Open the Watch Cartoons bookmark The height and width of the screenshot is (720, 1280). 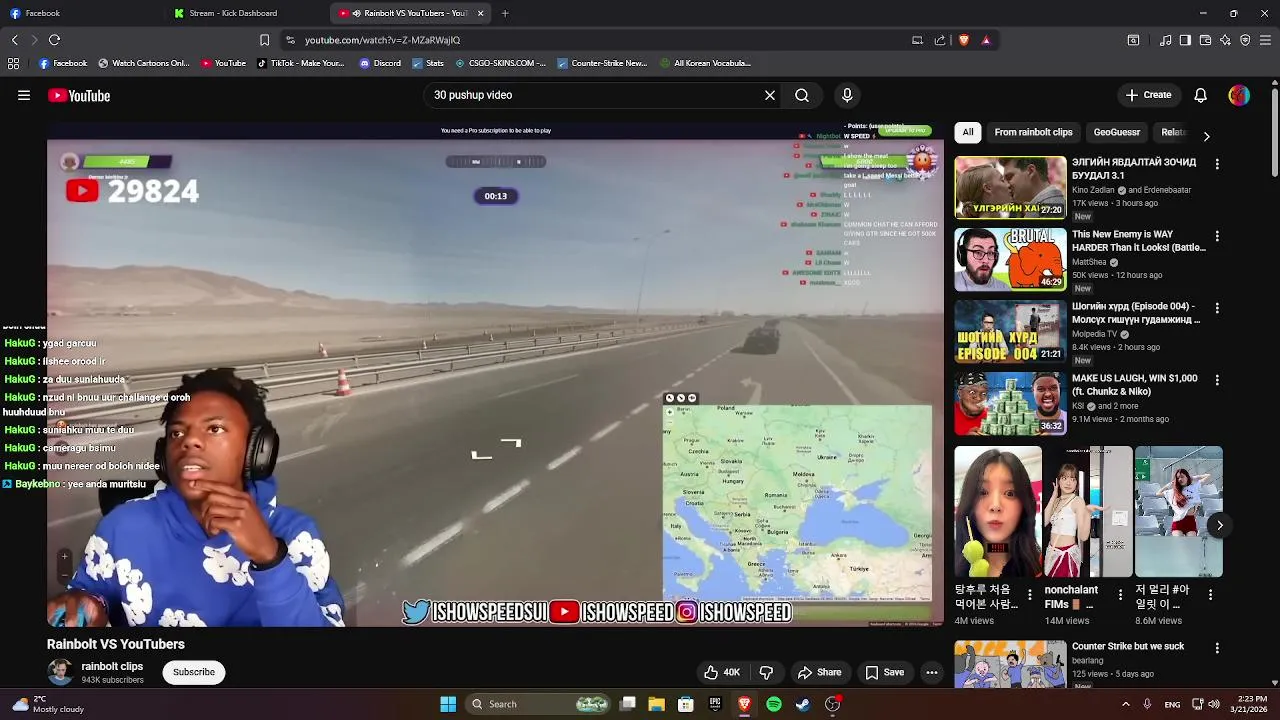coord(143,63)
